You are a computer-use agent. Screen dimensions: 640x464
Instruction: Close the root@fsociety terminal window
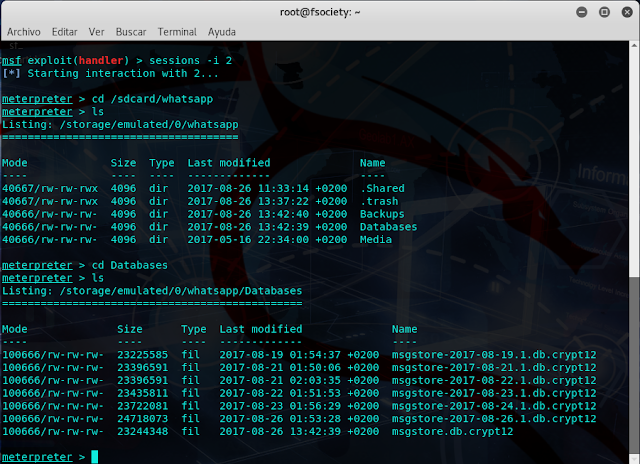pos(625,11)
